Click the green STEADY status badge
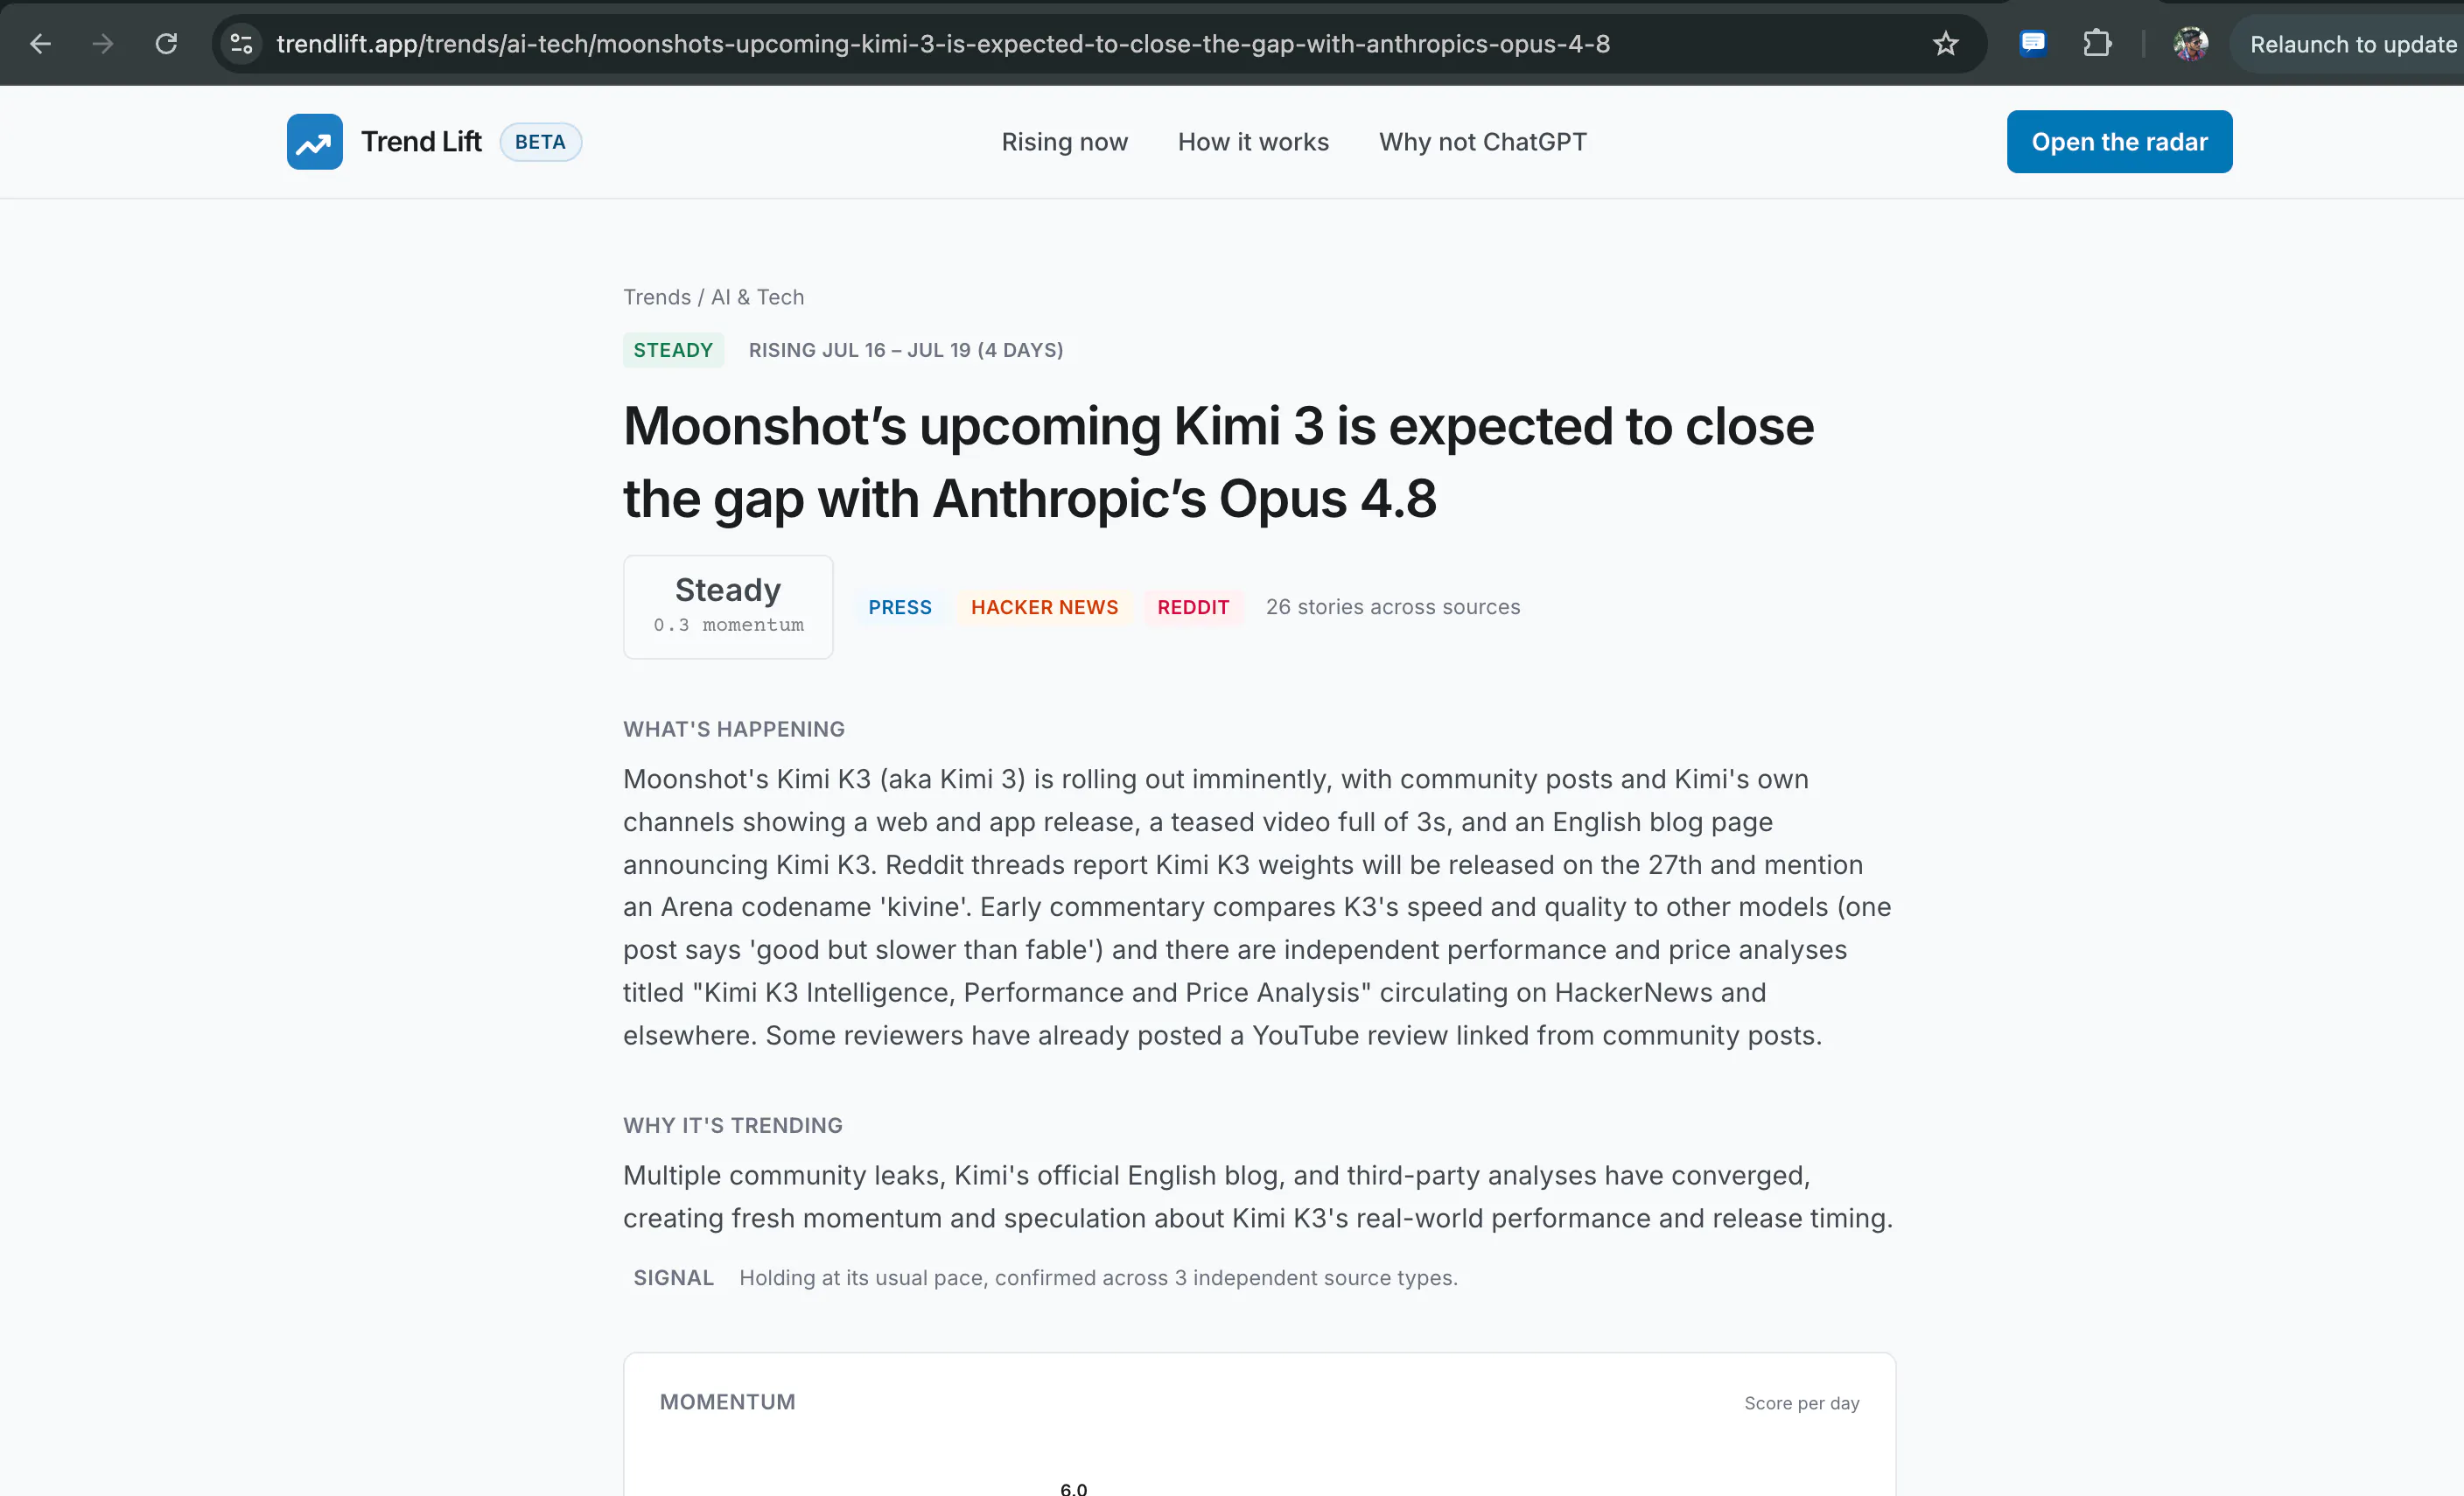This screenshot has width=2464, height=1496. click(x=673, y=350)
